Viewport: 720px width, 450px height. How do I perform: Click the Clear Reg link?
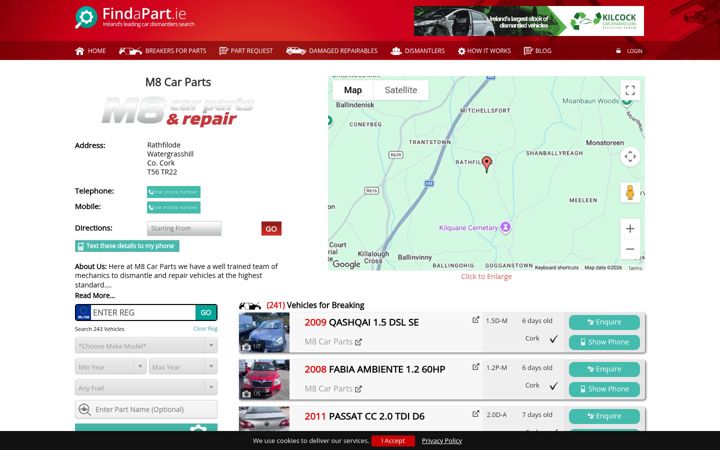(x=205, y=329)
